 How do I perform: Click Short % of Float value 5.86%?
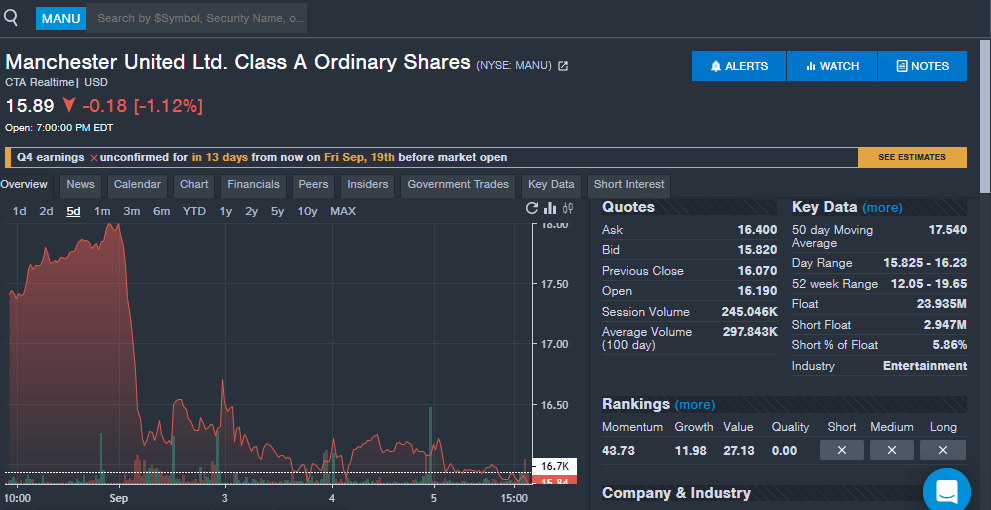(x=949, y=345)
